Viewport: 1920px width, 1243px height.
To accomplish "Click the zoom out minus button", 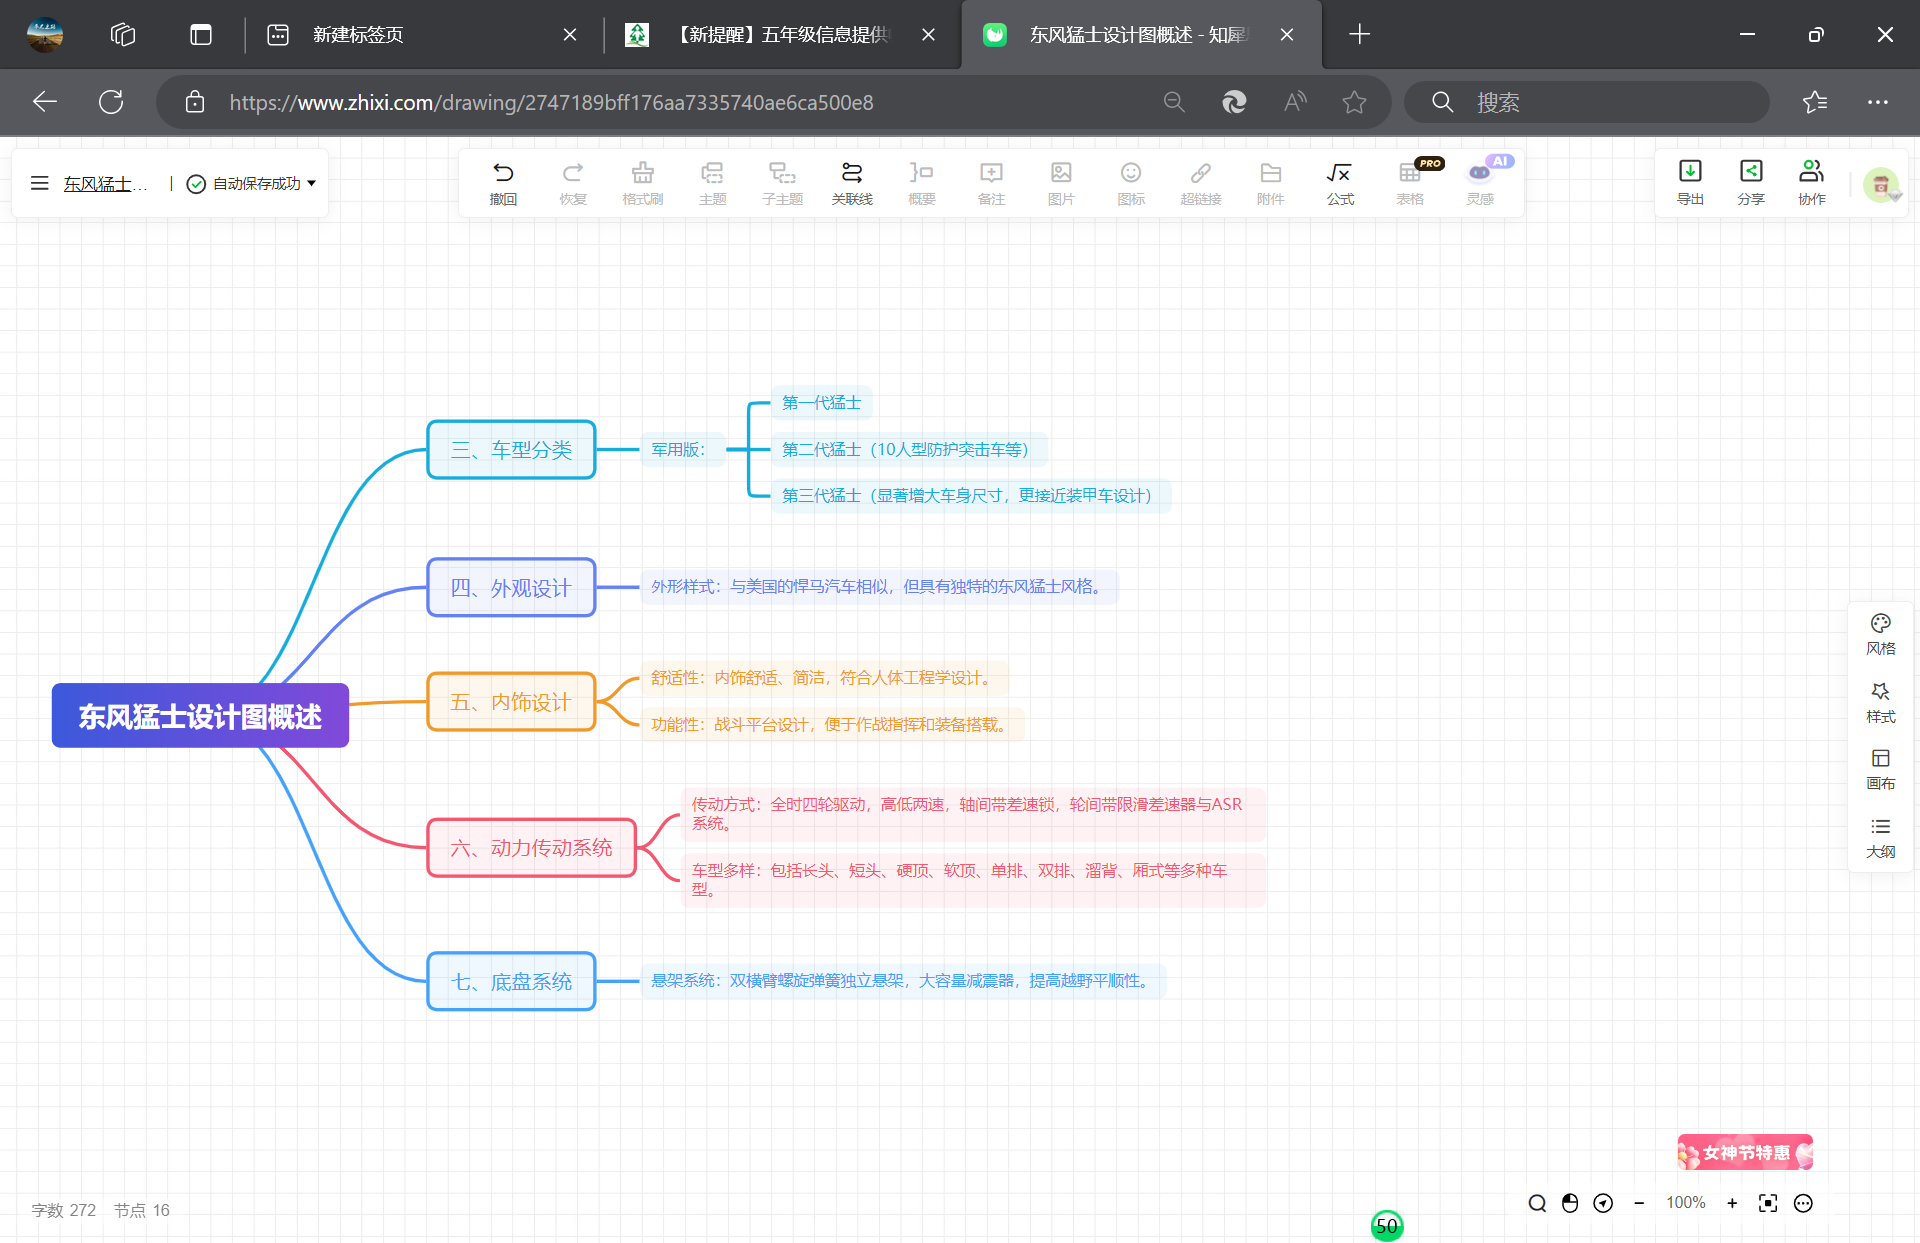I will point(1639,1203).
